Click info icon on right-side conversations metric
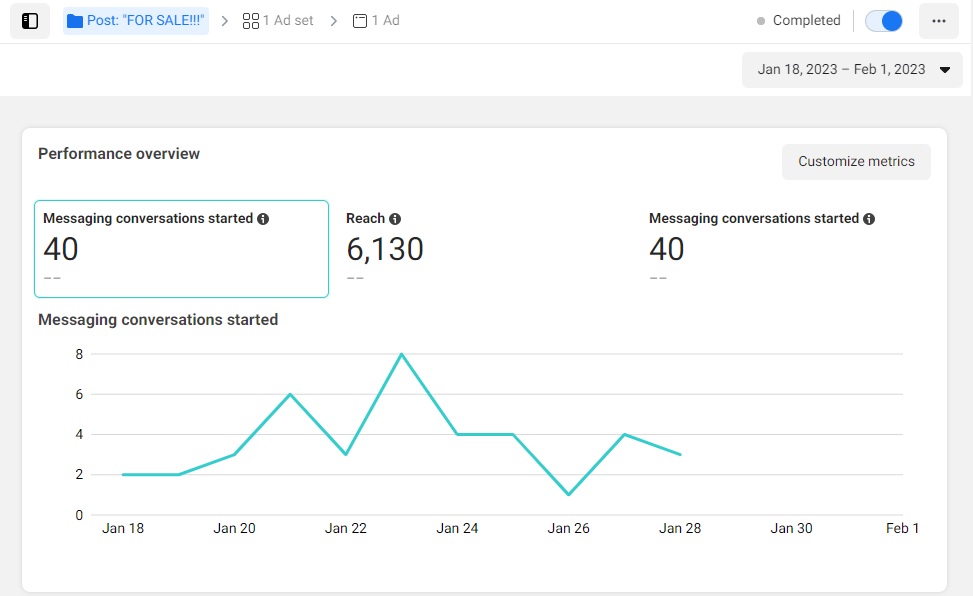Screen dimensions: 973x596 coord(869,219)
